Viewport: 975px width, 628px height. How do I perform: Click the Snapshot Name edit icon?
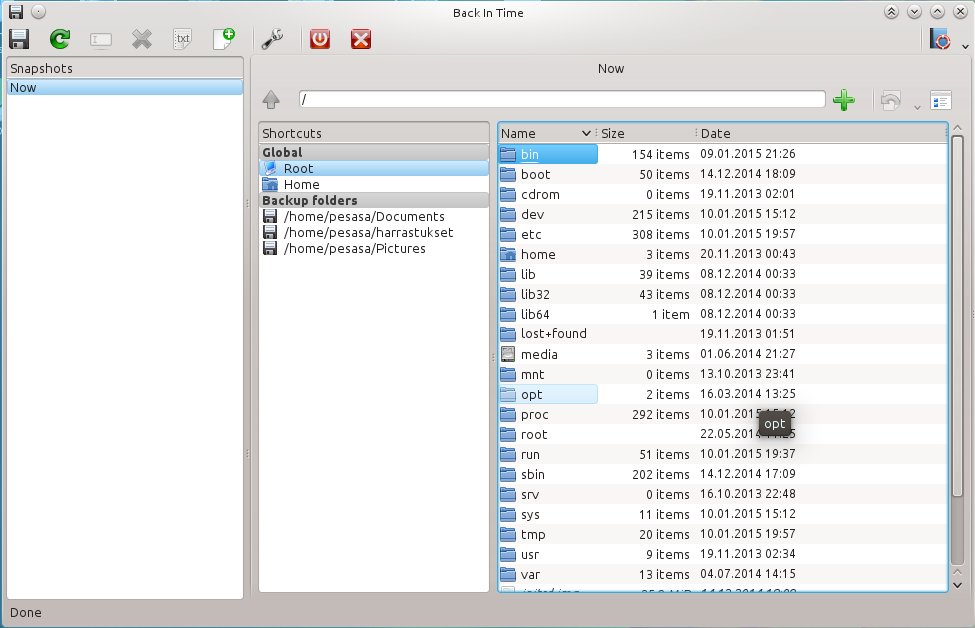point(101,40)
